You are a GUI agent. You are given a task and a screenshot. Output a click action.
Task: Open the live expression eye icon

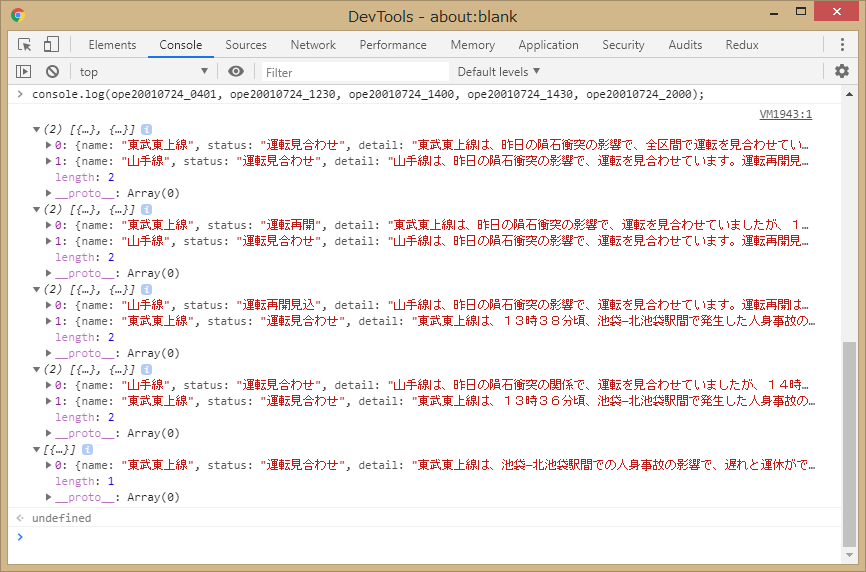tap(236, 72)
